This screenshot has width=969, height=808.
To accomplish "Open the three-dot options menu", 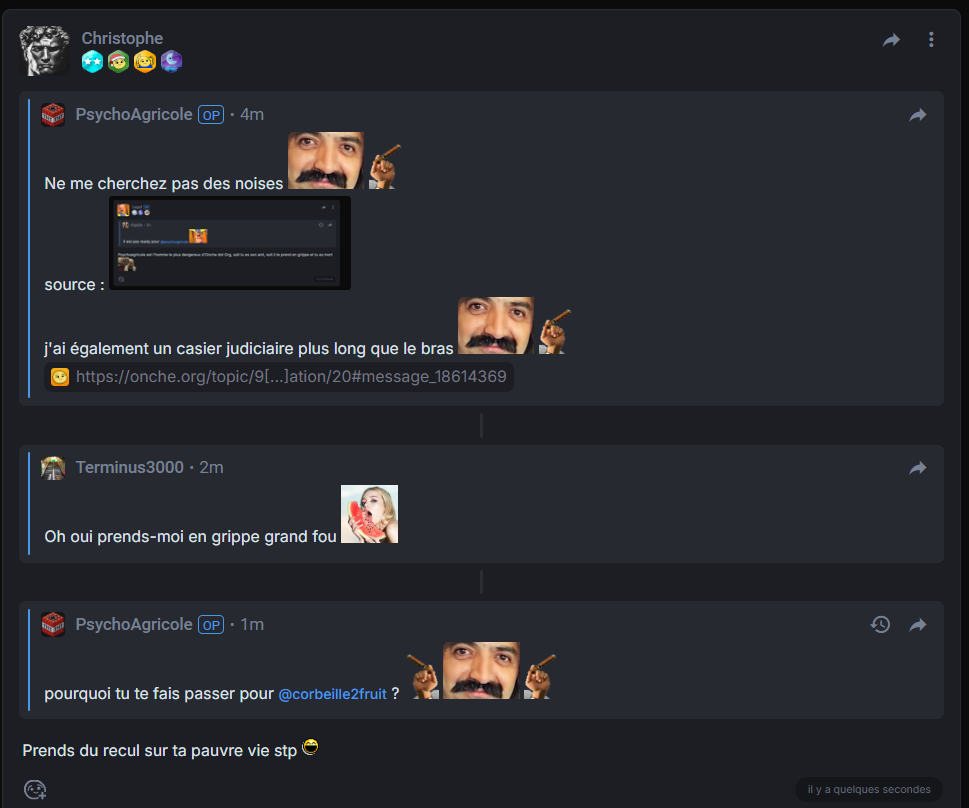I will tap(931, 40).
